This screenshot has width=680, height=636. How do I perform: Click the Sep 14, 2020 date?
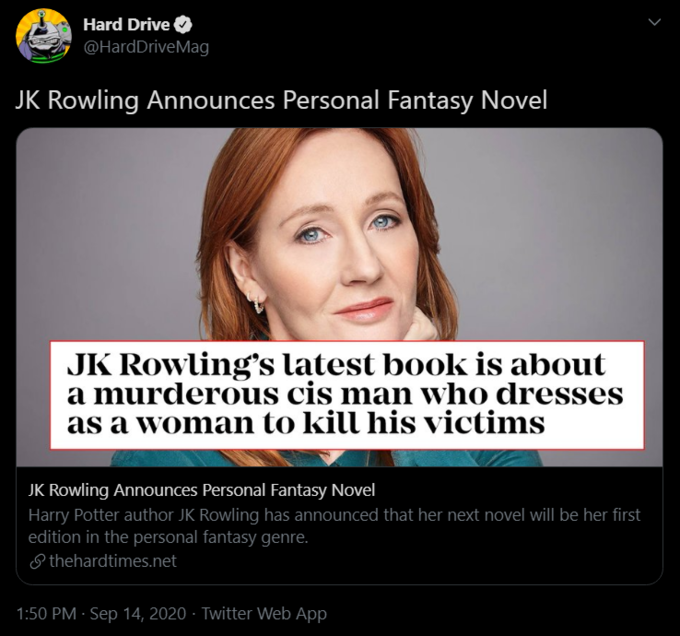[x=138, y=613]
